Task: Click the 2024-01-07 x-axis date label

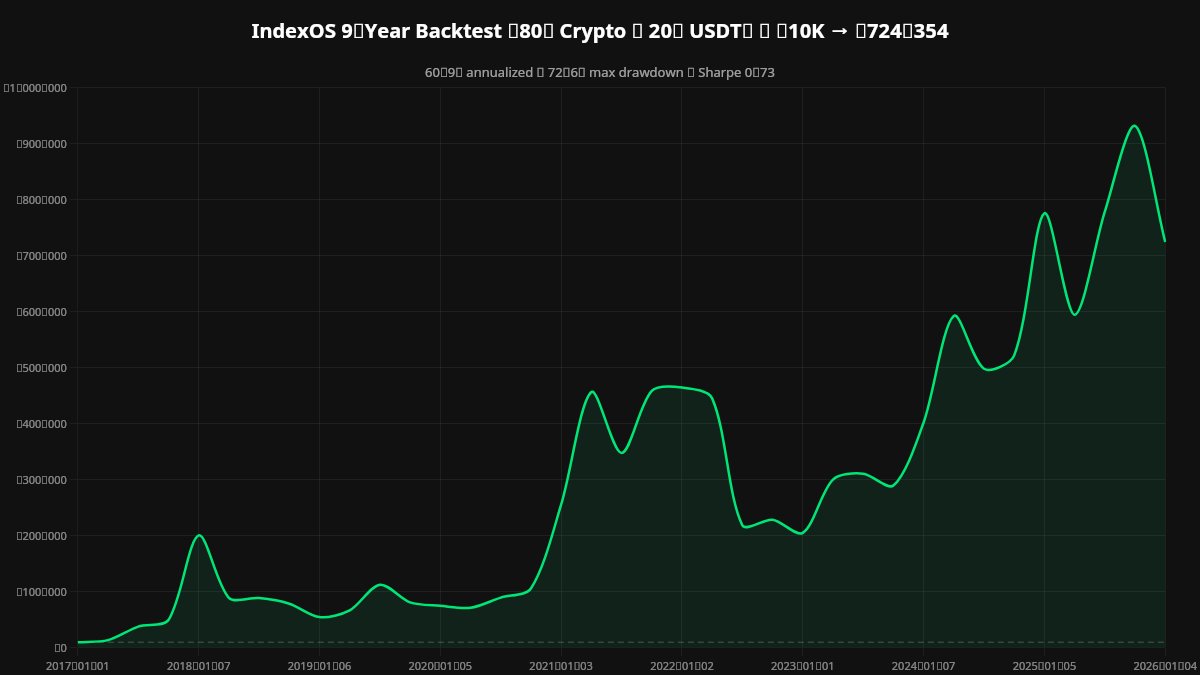Action: tap(923, 665)
